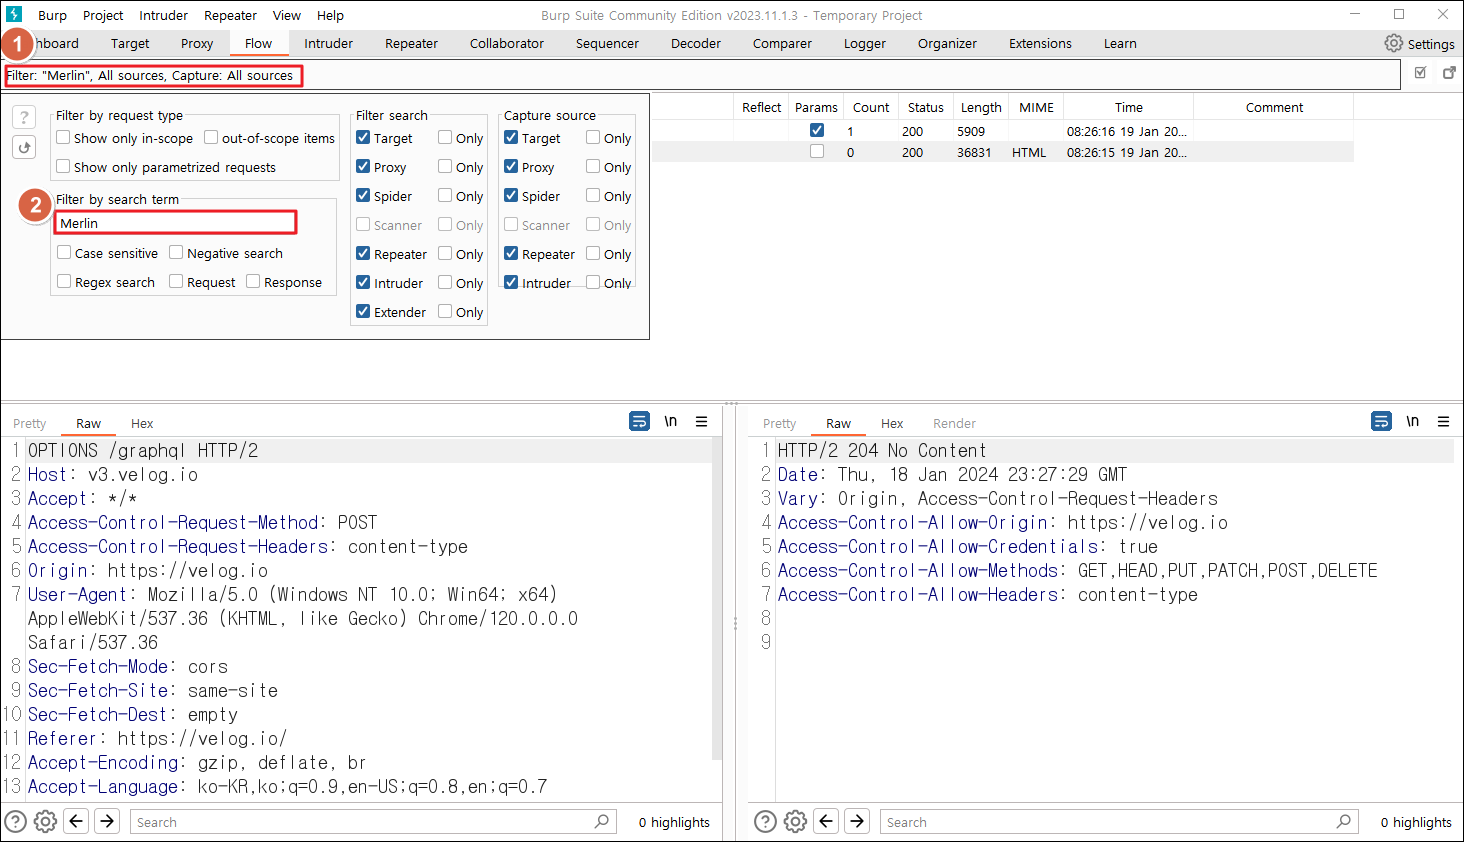Image resolution: width=1464 pixels, height=842 pixels.
Task: Select the row with length 36831
Action: pyautogui.click(x=1003, y=152)
